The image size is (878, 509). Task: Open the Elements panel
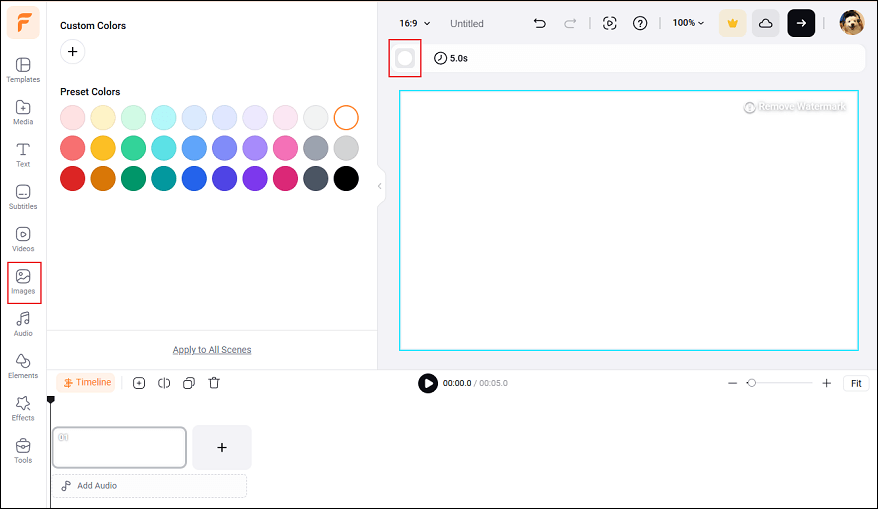23,365
